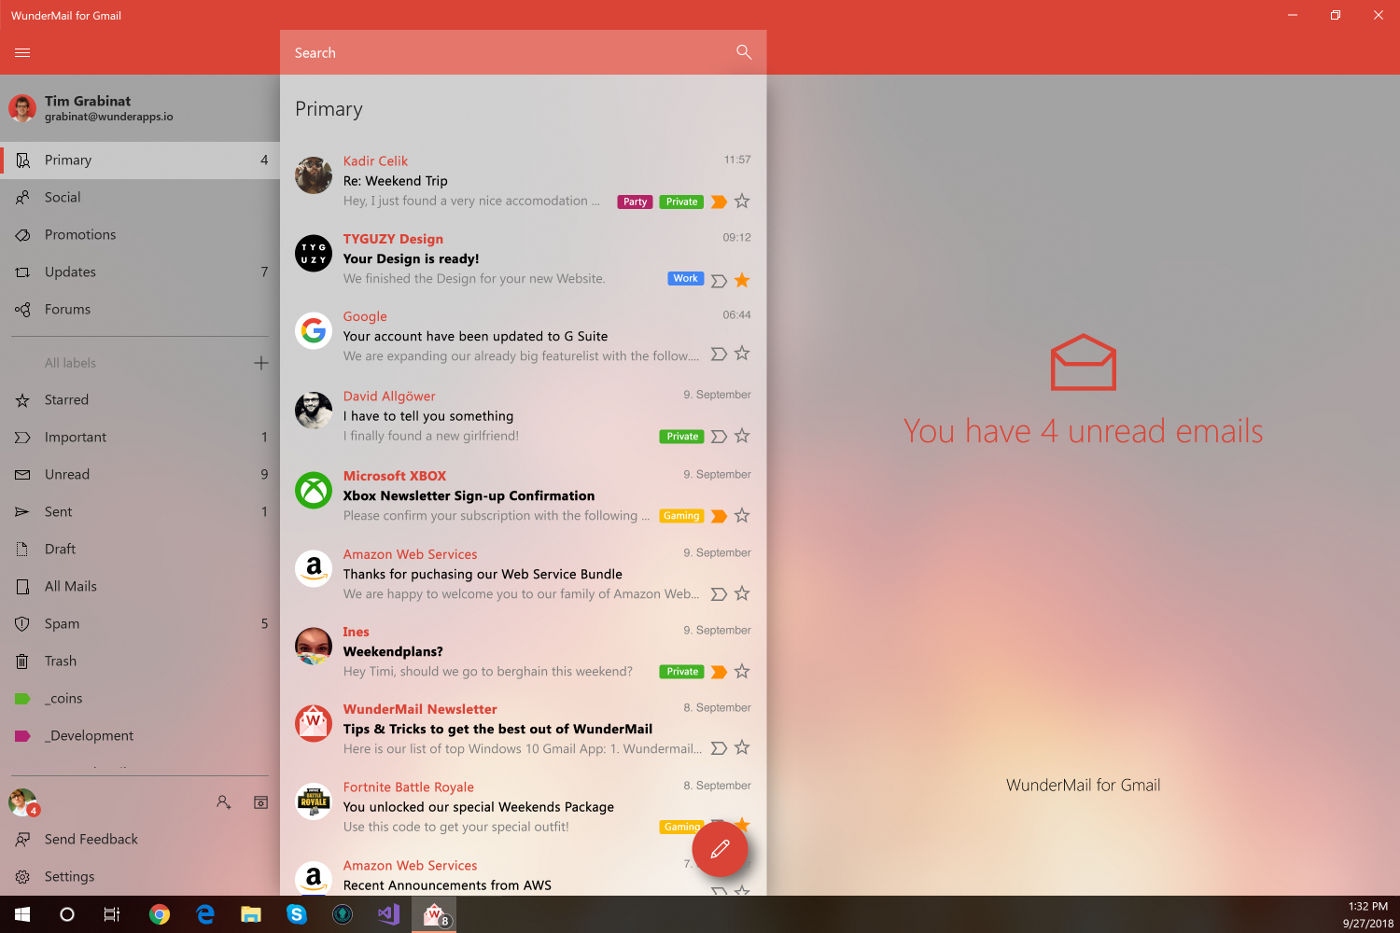
Task: Open the Spam folder
Action: point(140,624)
